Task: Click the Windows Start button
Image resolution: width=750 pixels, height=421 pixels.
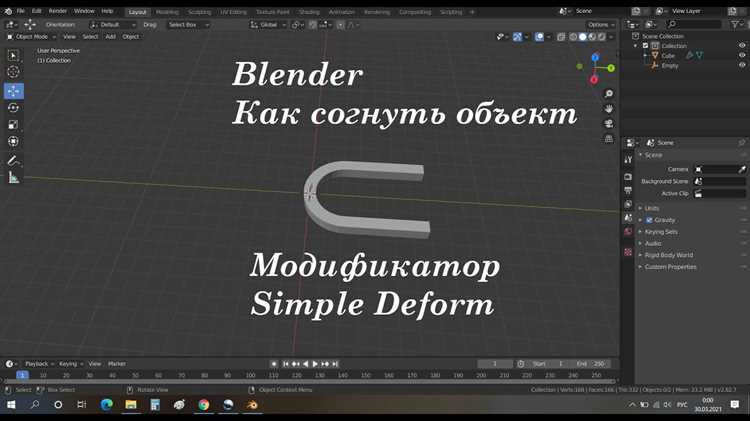Action: (11, 405)
